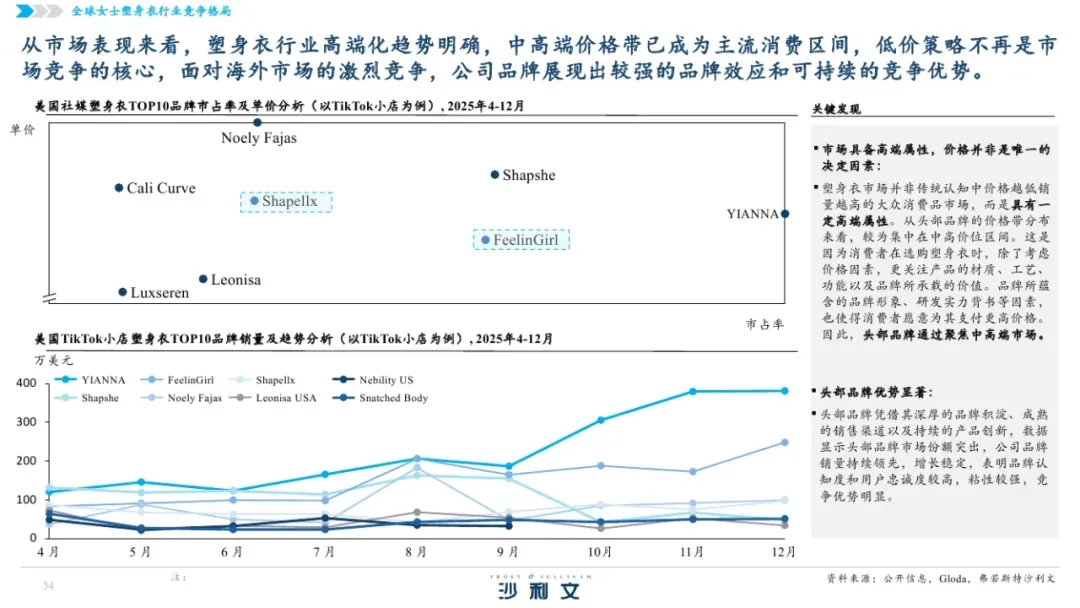1080x608 pixels.
Task: Click the 4月 label on the x-axis
Action: coord(48,552)
